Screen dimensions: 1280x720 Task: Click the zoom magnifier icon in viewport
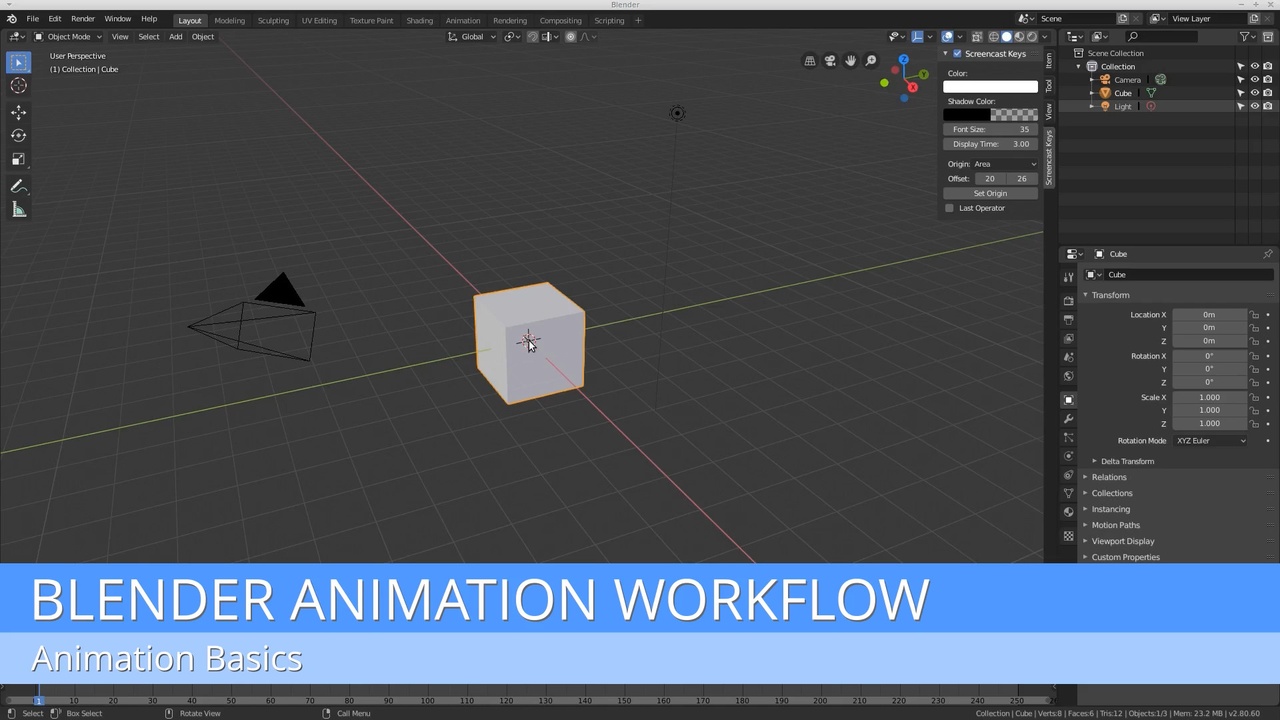point(871,61)
